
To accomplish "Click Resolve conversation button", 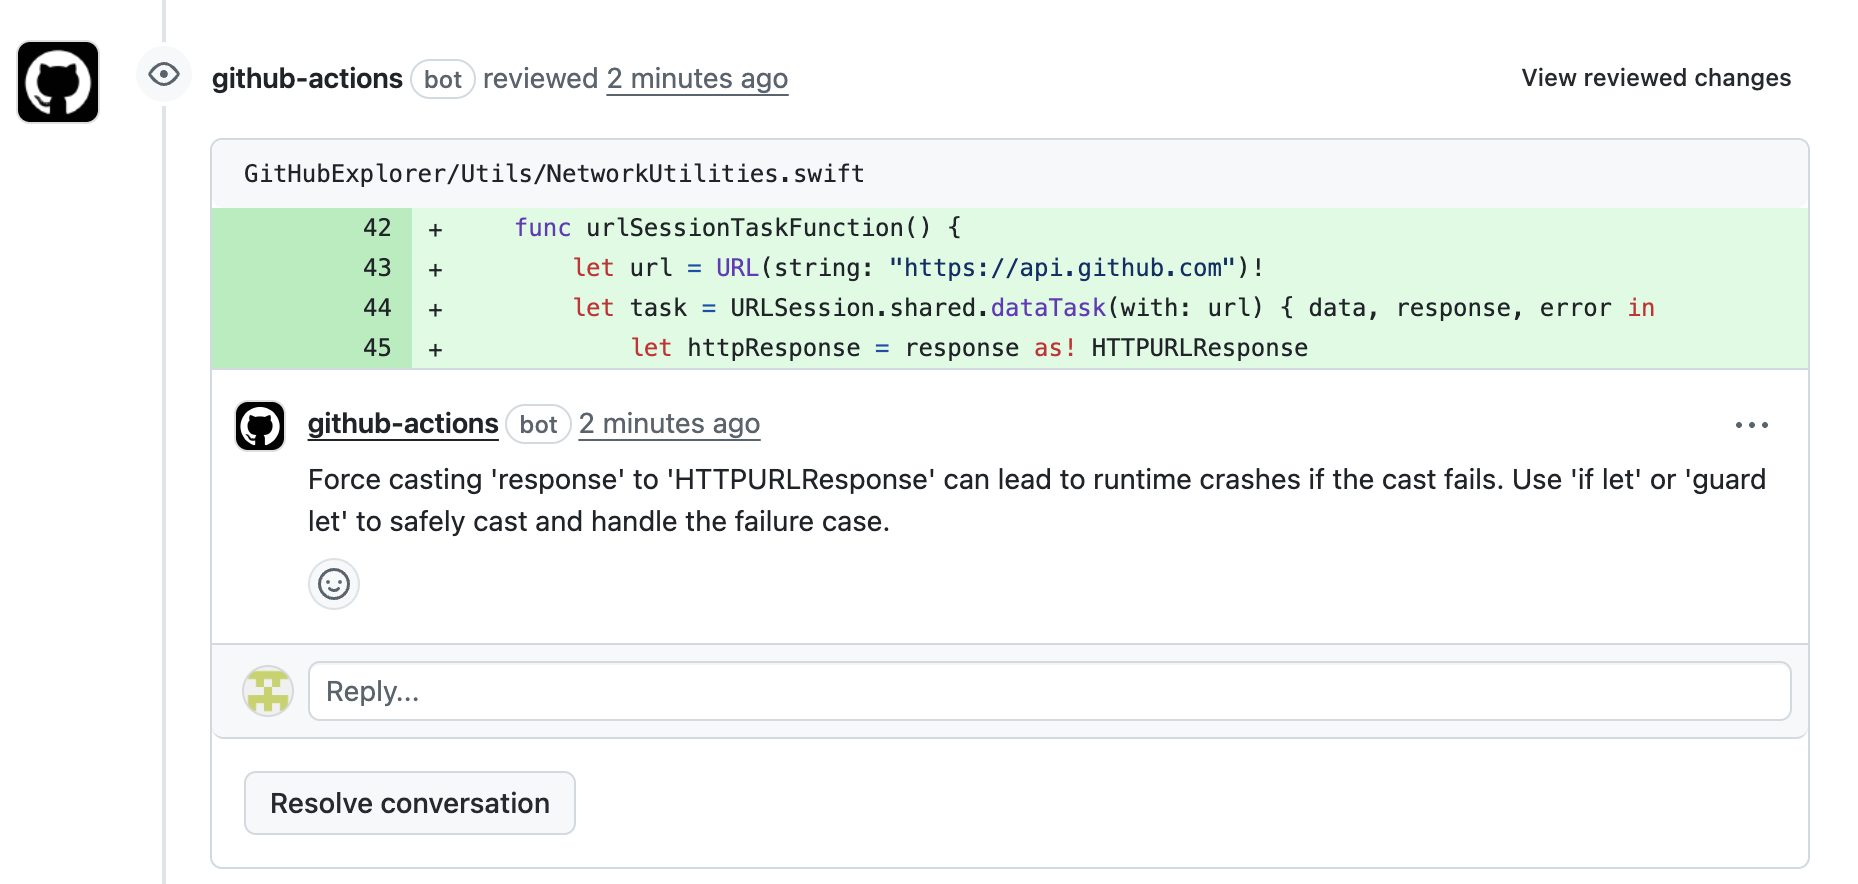I will (410, 803).
